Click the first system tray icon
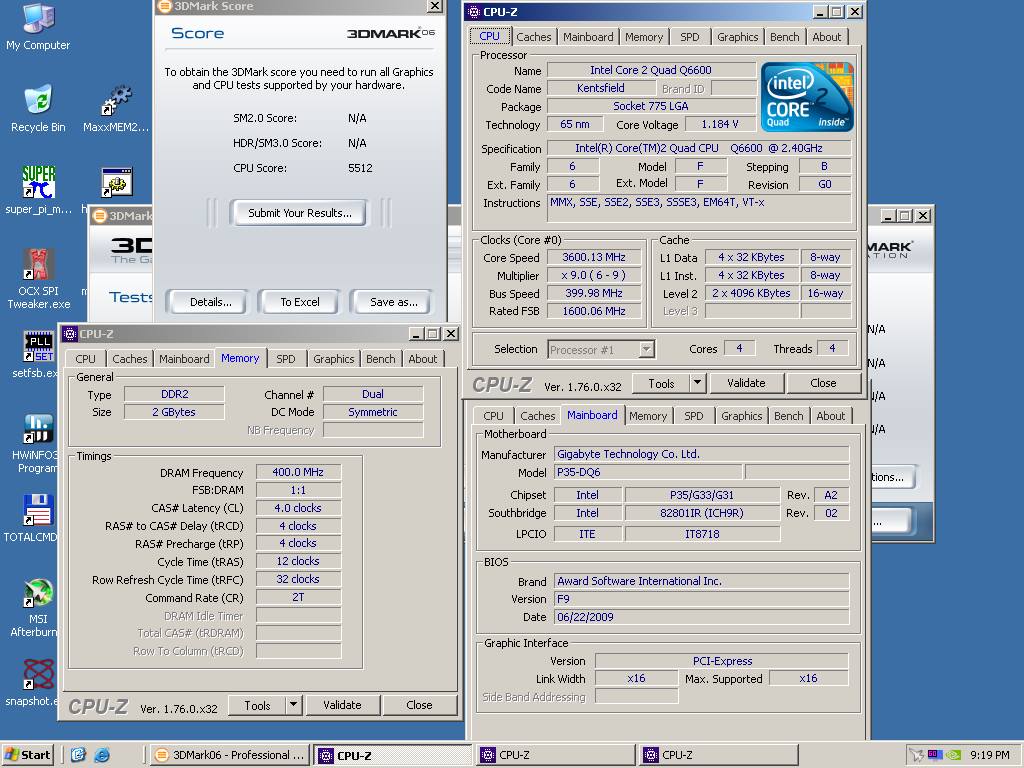The image size is (1024, 768). [x=917, y=755]
